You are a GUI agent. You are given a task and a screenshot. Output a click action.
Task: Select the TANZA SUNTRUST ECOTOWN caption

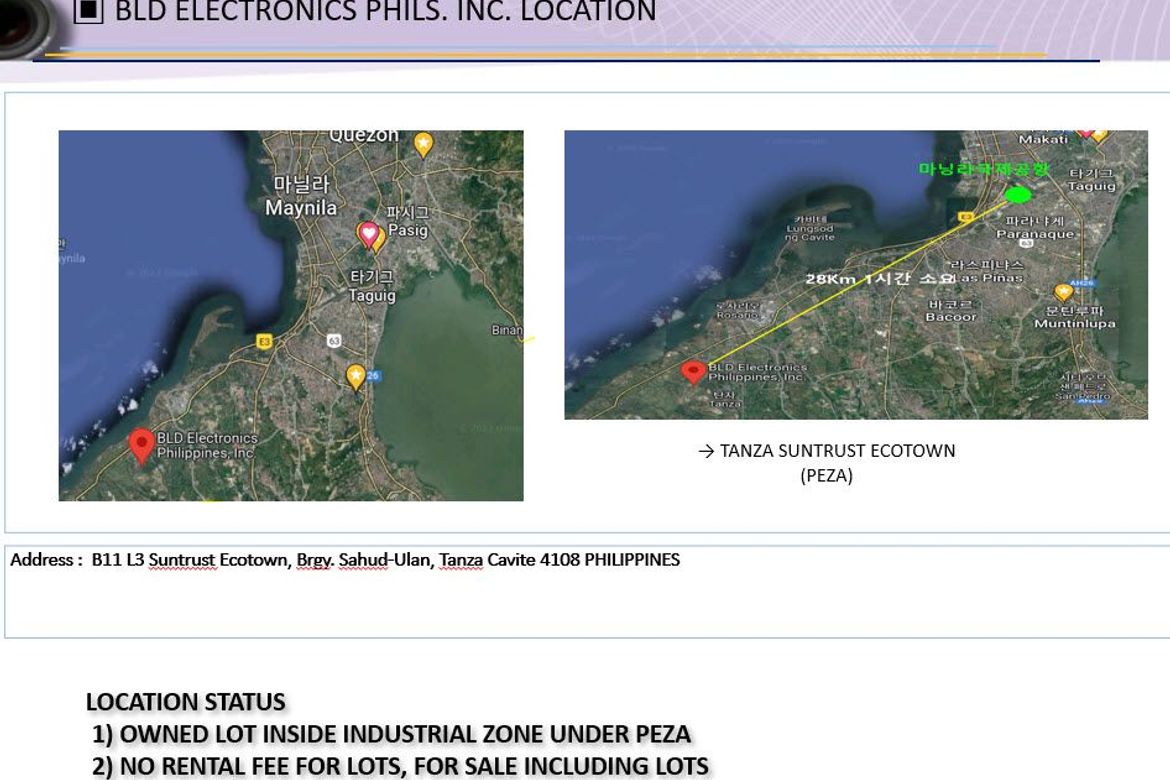[837, 451]
